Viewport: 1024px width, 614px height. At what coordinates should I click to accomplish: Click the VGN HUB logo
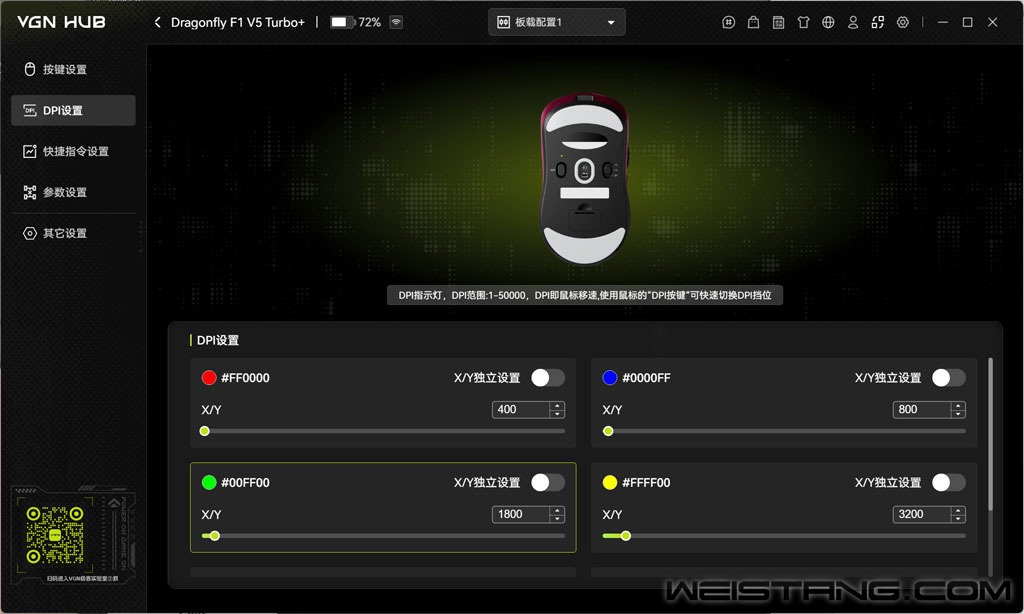pos(61,22)
